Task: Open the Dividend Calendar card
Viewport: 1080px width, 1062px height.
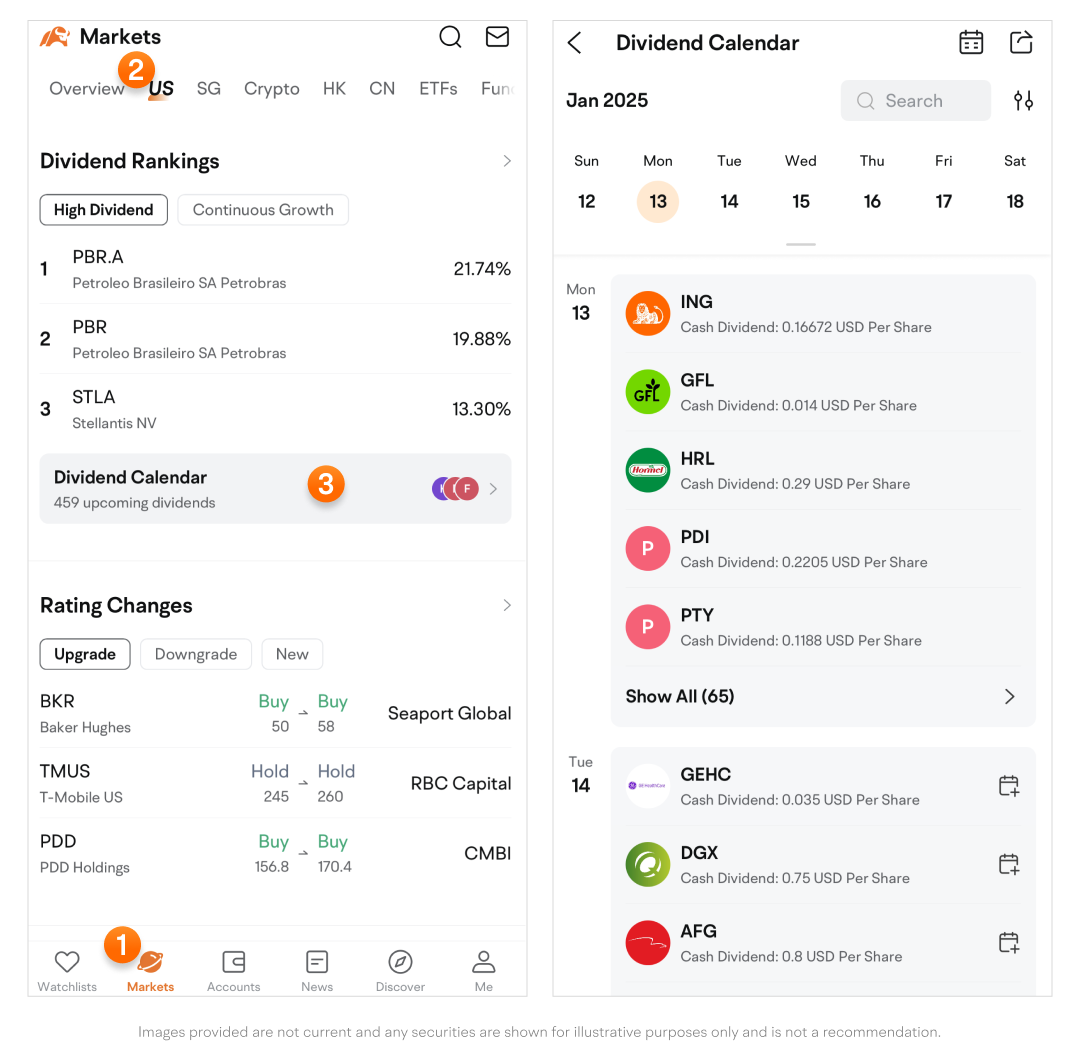Action: coord(275,489)
